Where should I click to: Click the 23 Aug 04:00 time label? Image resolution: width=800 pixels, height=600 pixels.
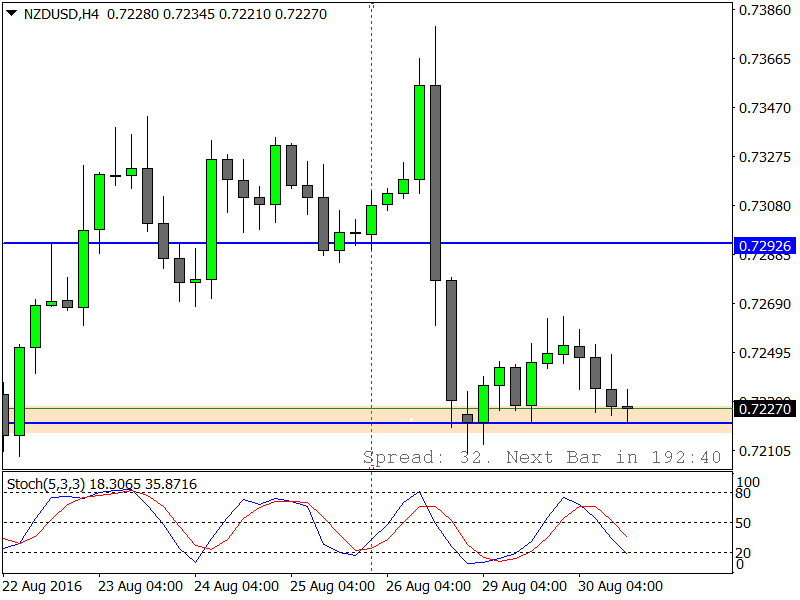click(140, 586)
